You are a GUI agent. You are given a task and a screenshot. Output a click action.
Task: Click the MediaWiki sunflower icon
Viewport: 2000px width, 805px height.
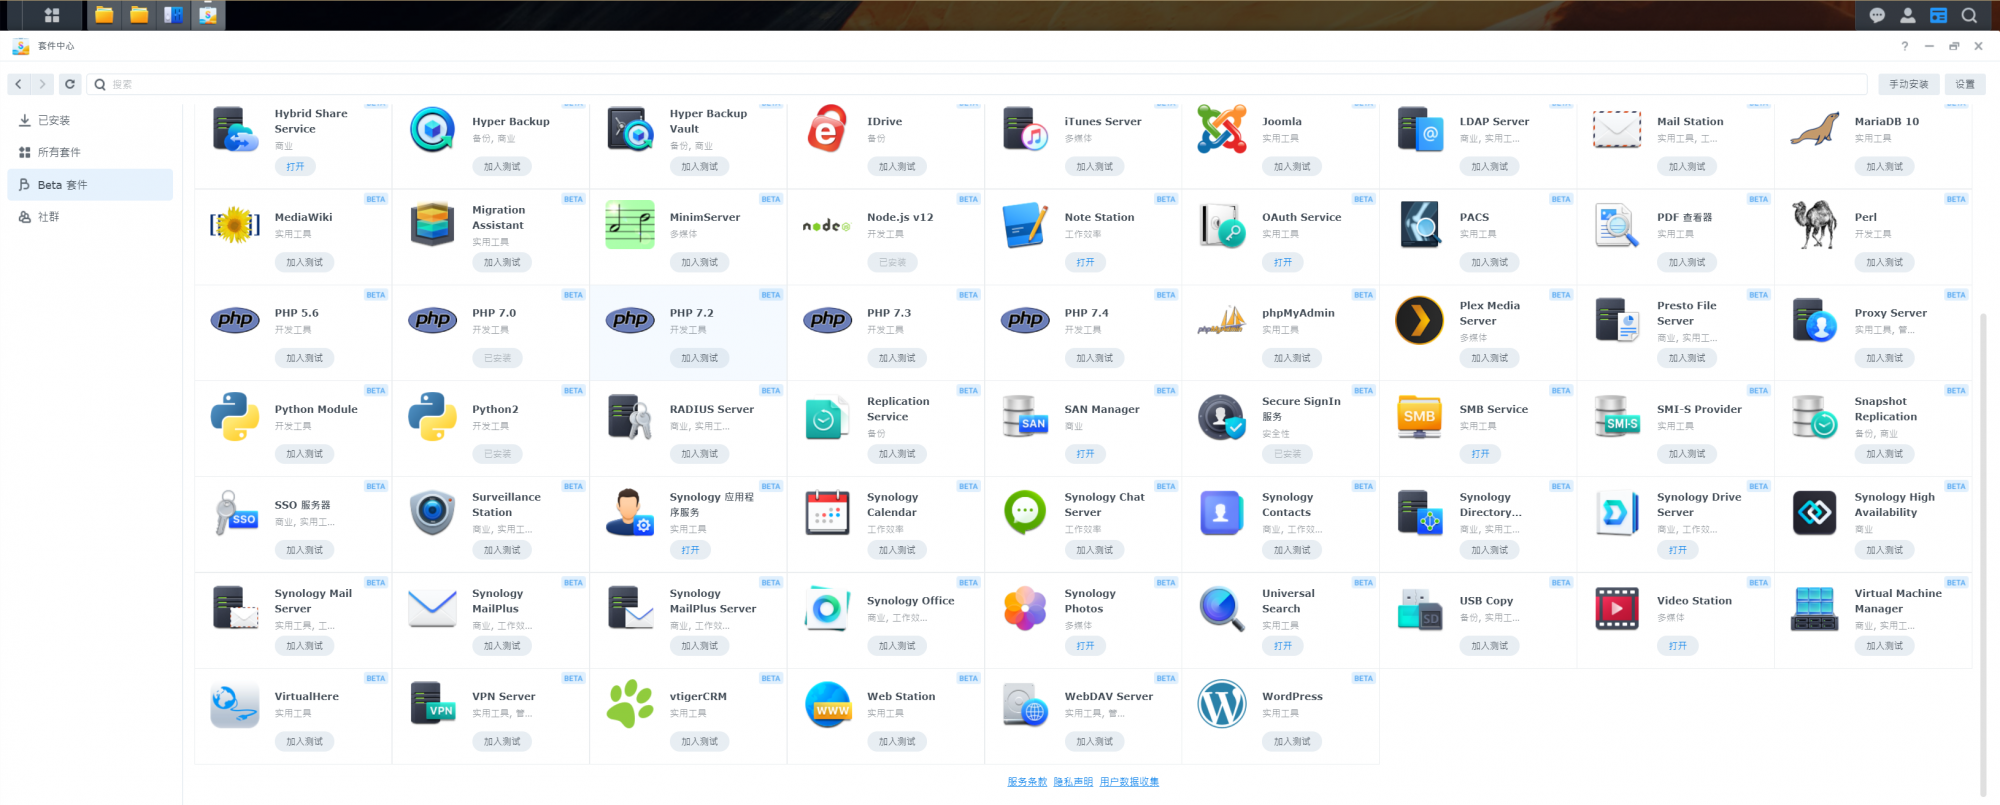click(235, 225)
